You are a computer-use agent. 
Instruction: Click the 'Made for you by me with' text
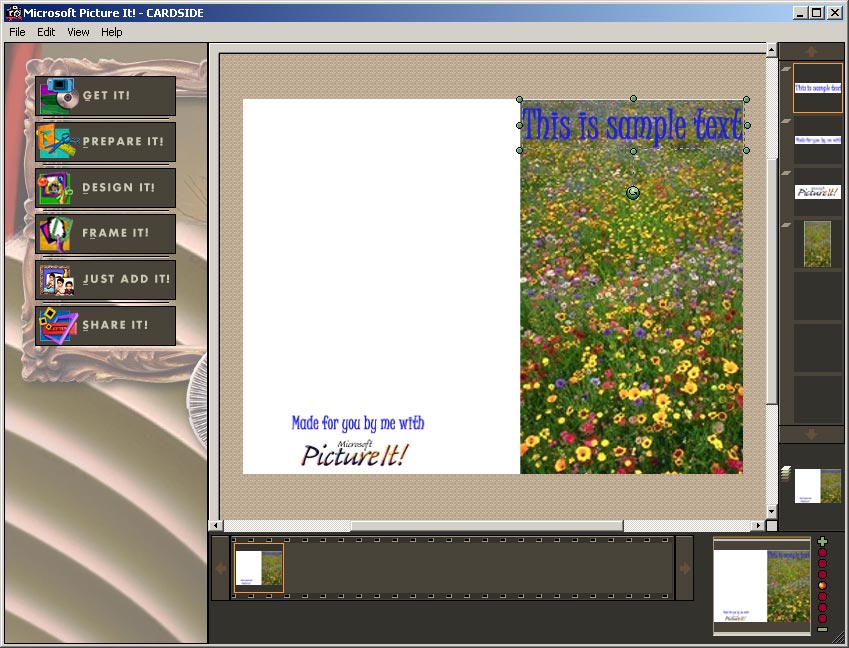click(358, 423)
